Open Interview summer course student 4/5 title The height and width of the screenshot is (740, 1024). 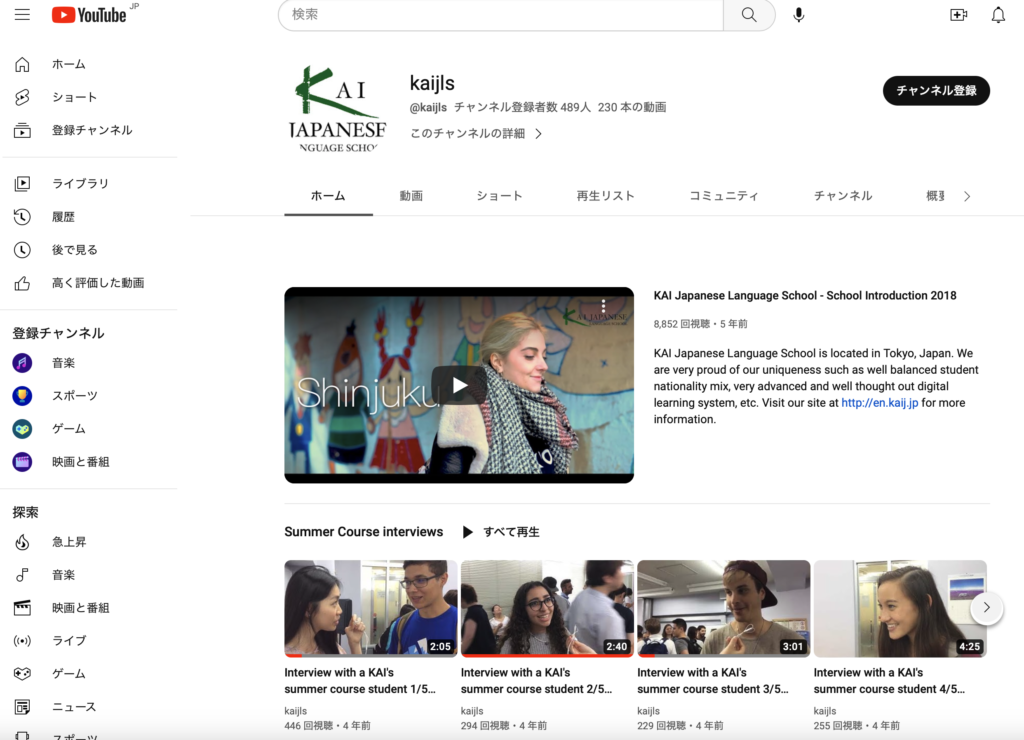pyautogui.click(x=889, y=681)
